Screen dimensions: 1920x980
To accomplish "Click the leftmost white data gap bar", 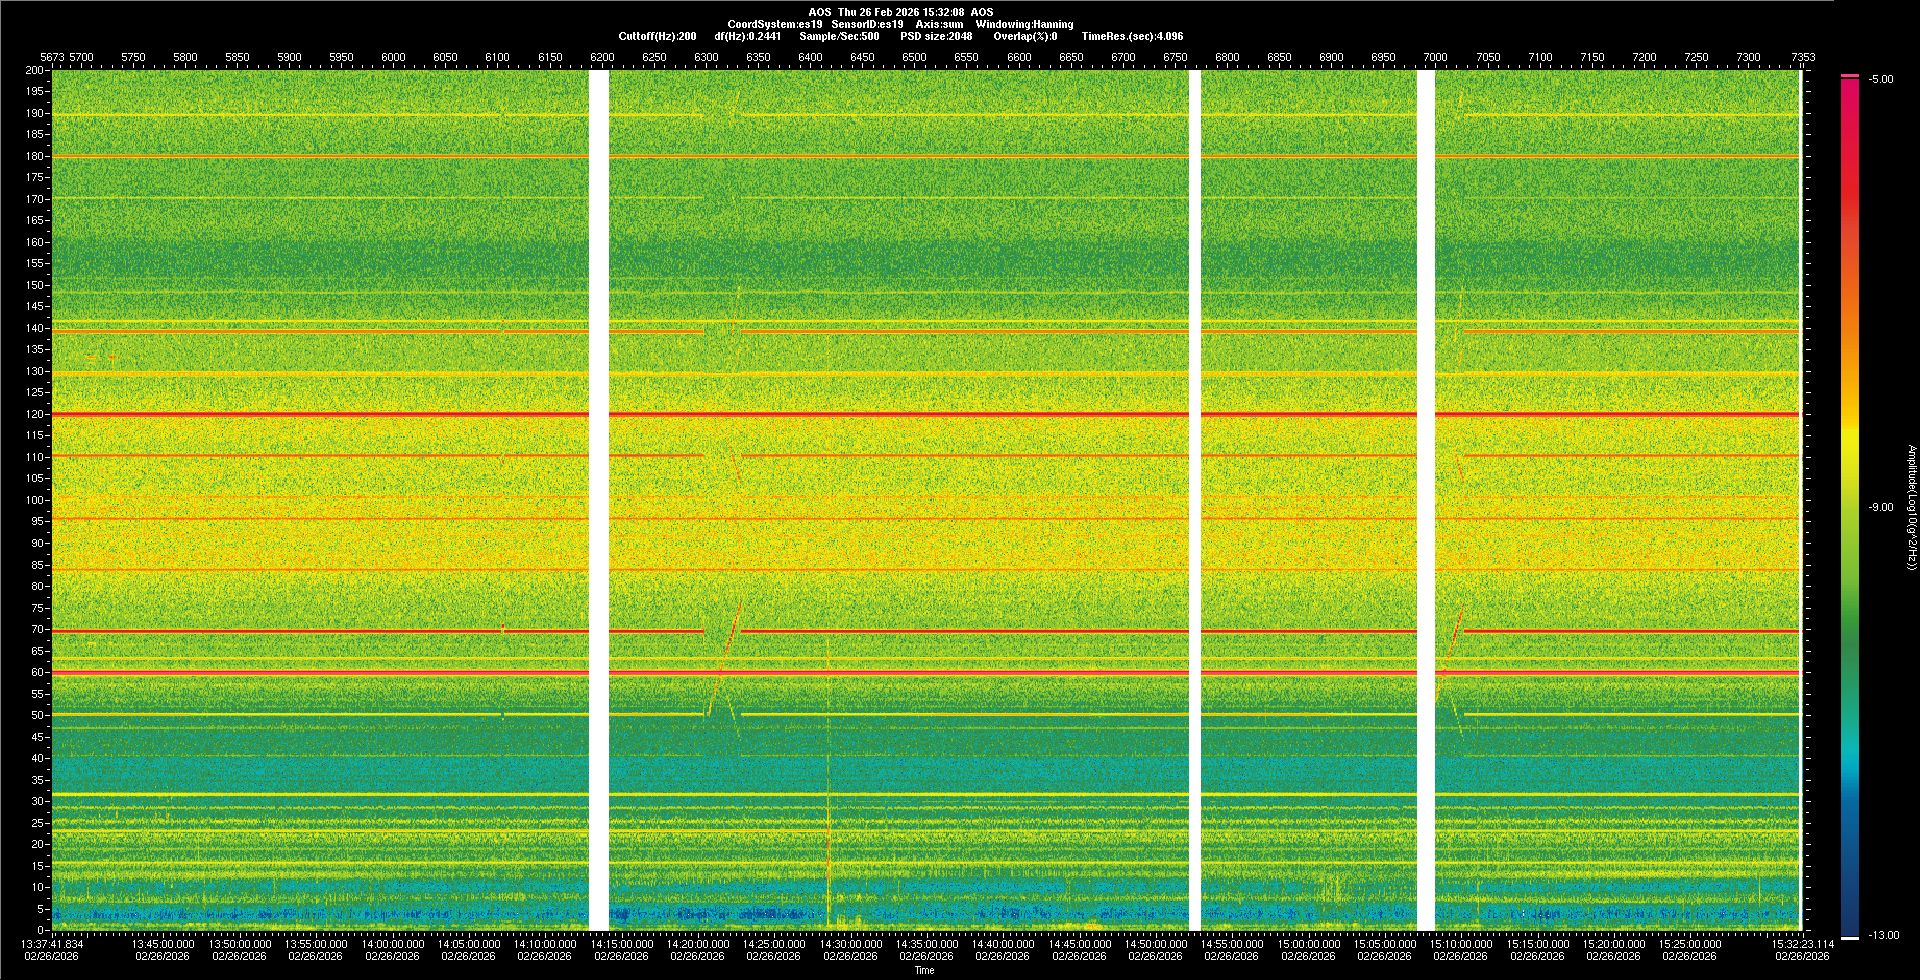I will coord(598,500).
